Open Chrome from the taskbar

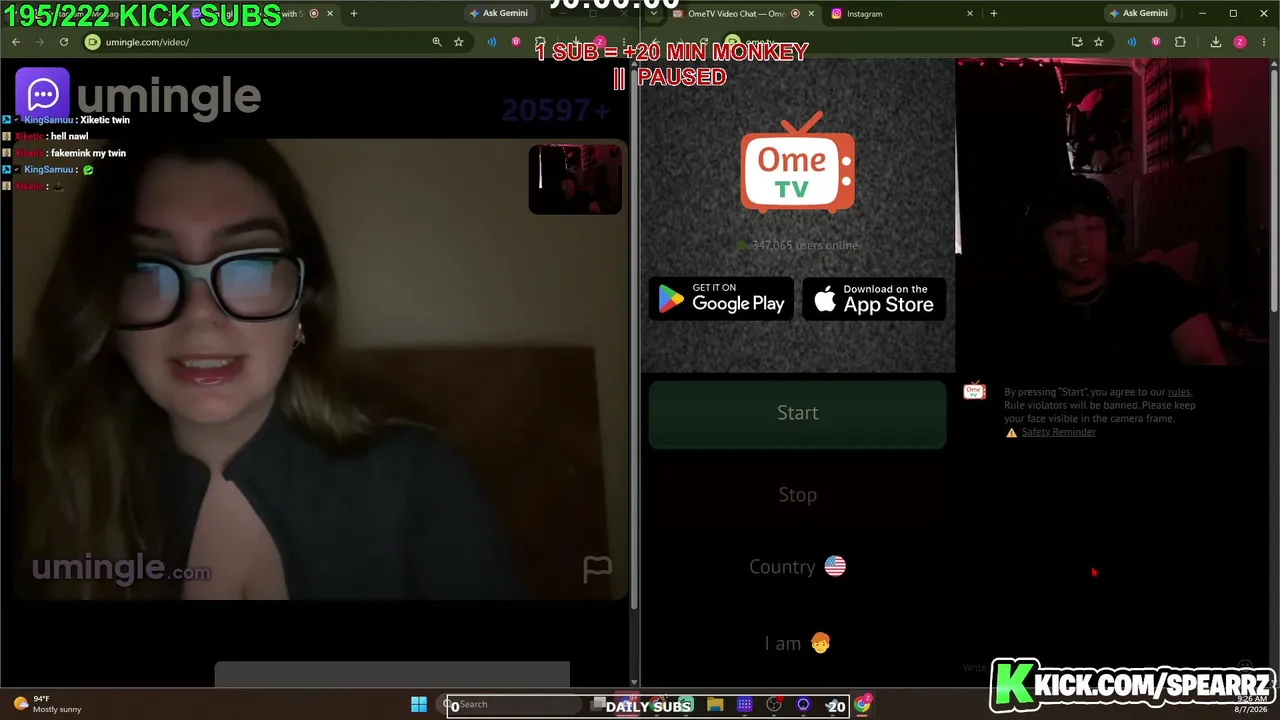coord(862,705)
